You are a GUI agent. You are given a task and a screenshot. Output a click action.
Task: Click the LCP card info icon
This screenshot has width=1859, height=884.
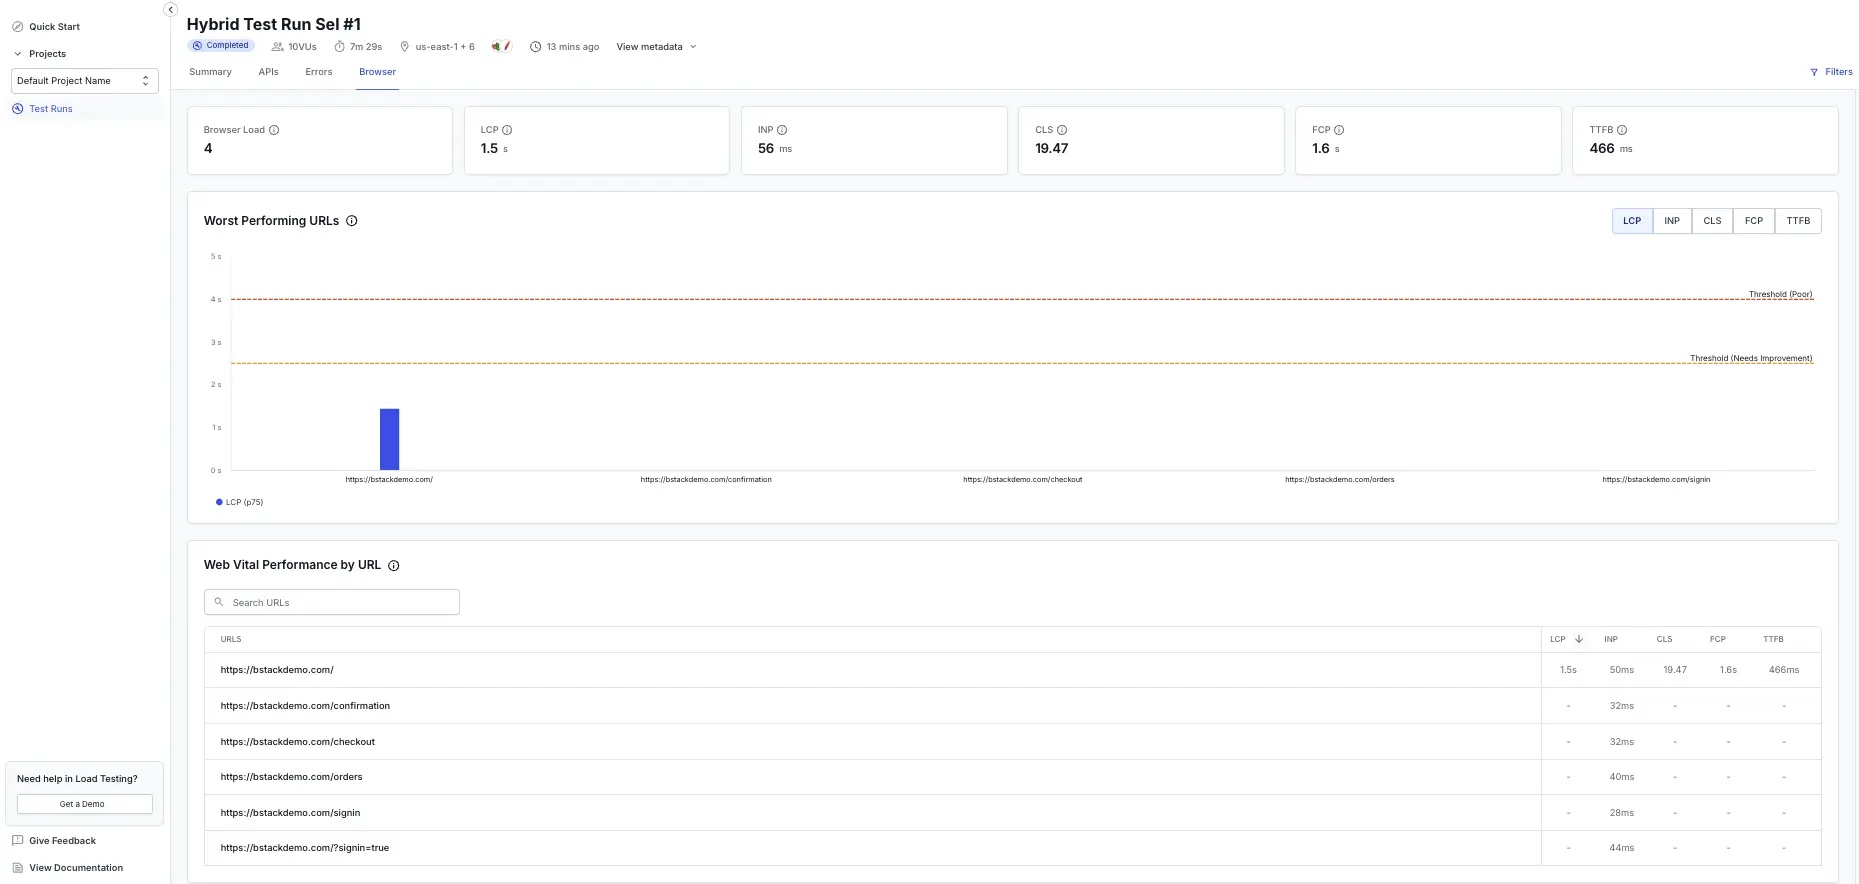click(507, 130)
